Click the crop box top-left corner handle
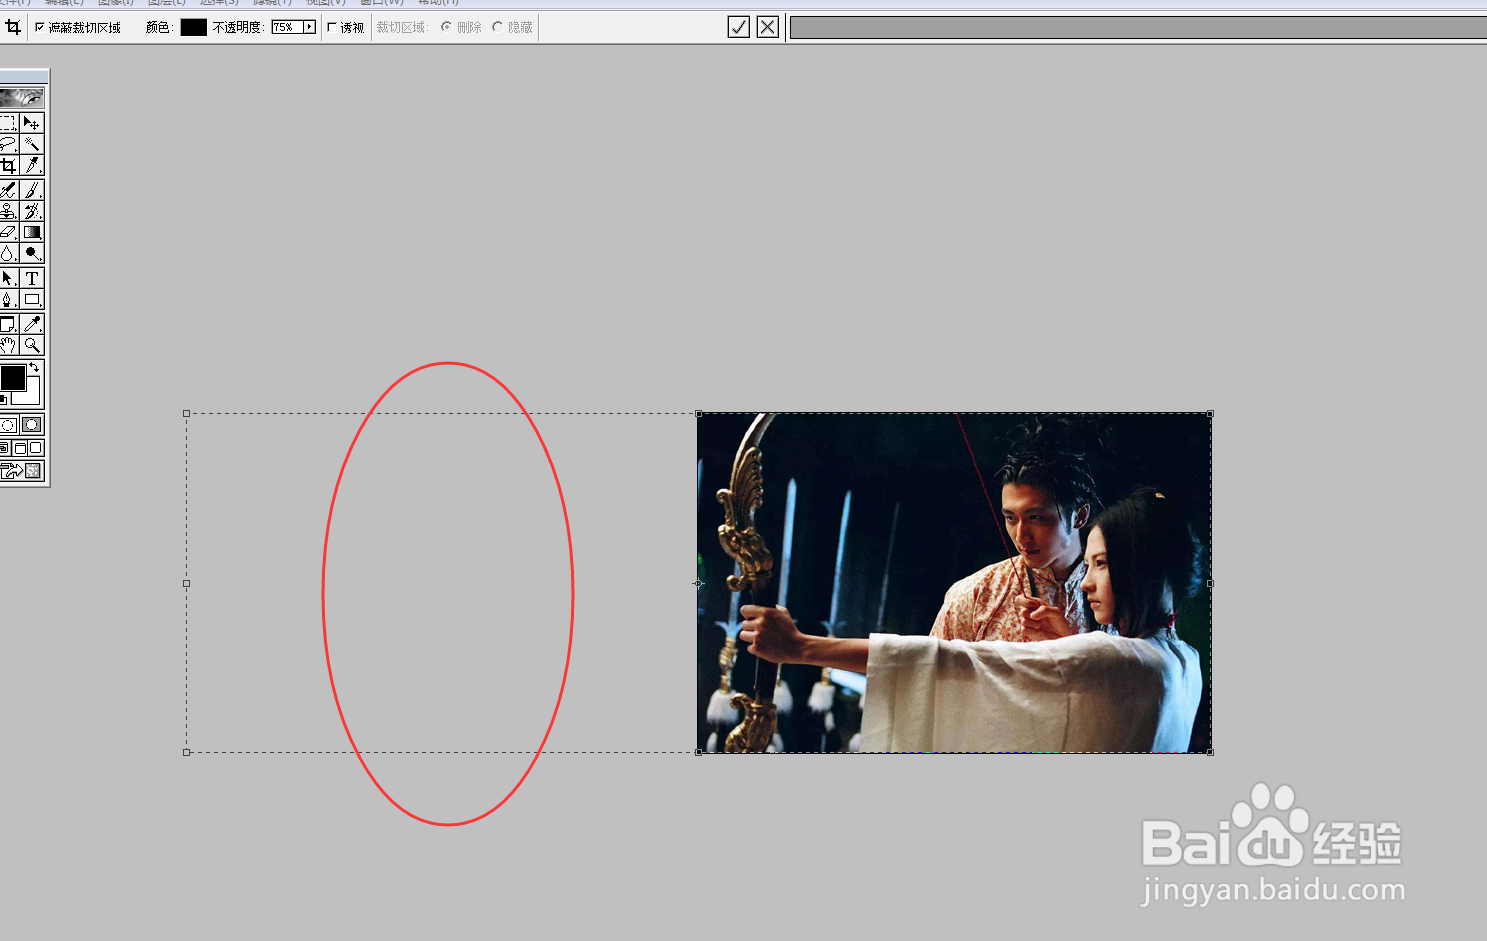Image resolution: width=1487 pixels, height=941 pixels. [186, 413]
